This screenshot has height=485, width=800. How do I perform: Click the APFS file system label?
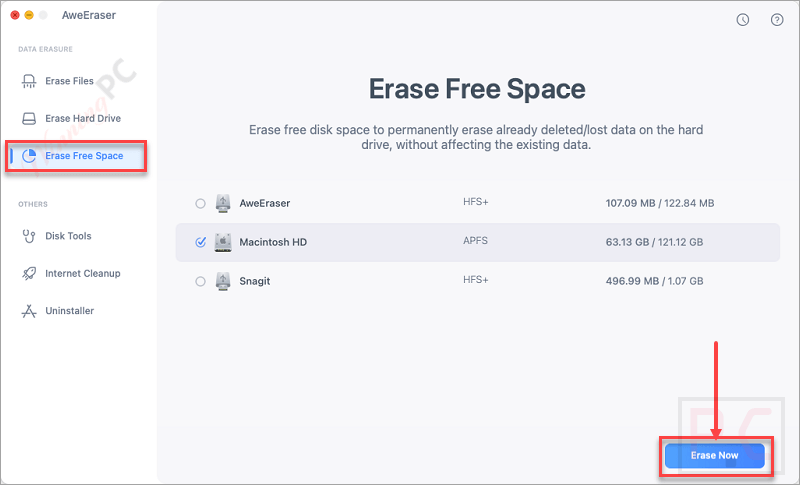[x=475, y=241]
